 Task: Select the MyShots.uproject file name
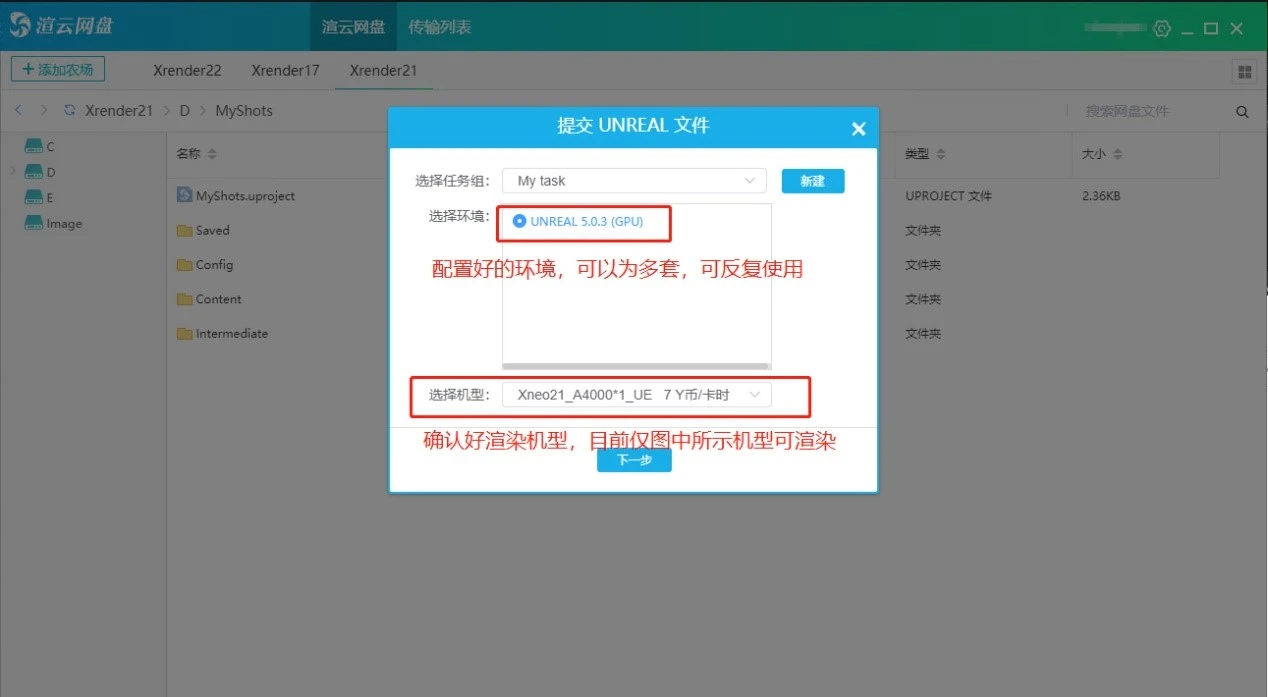pyautogui.click(x=245, y=196)
